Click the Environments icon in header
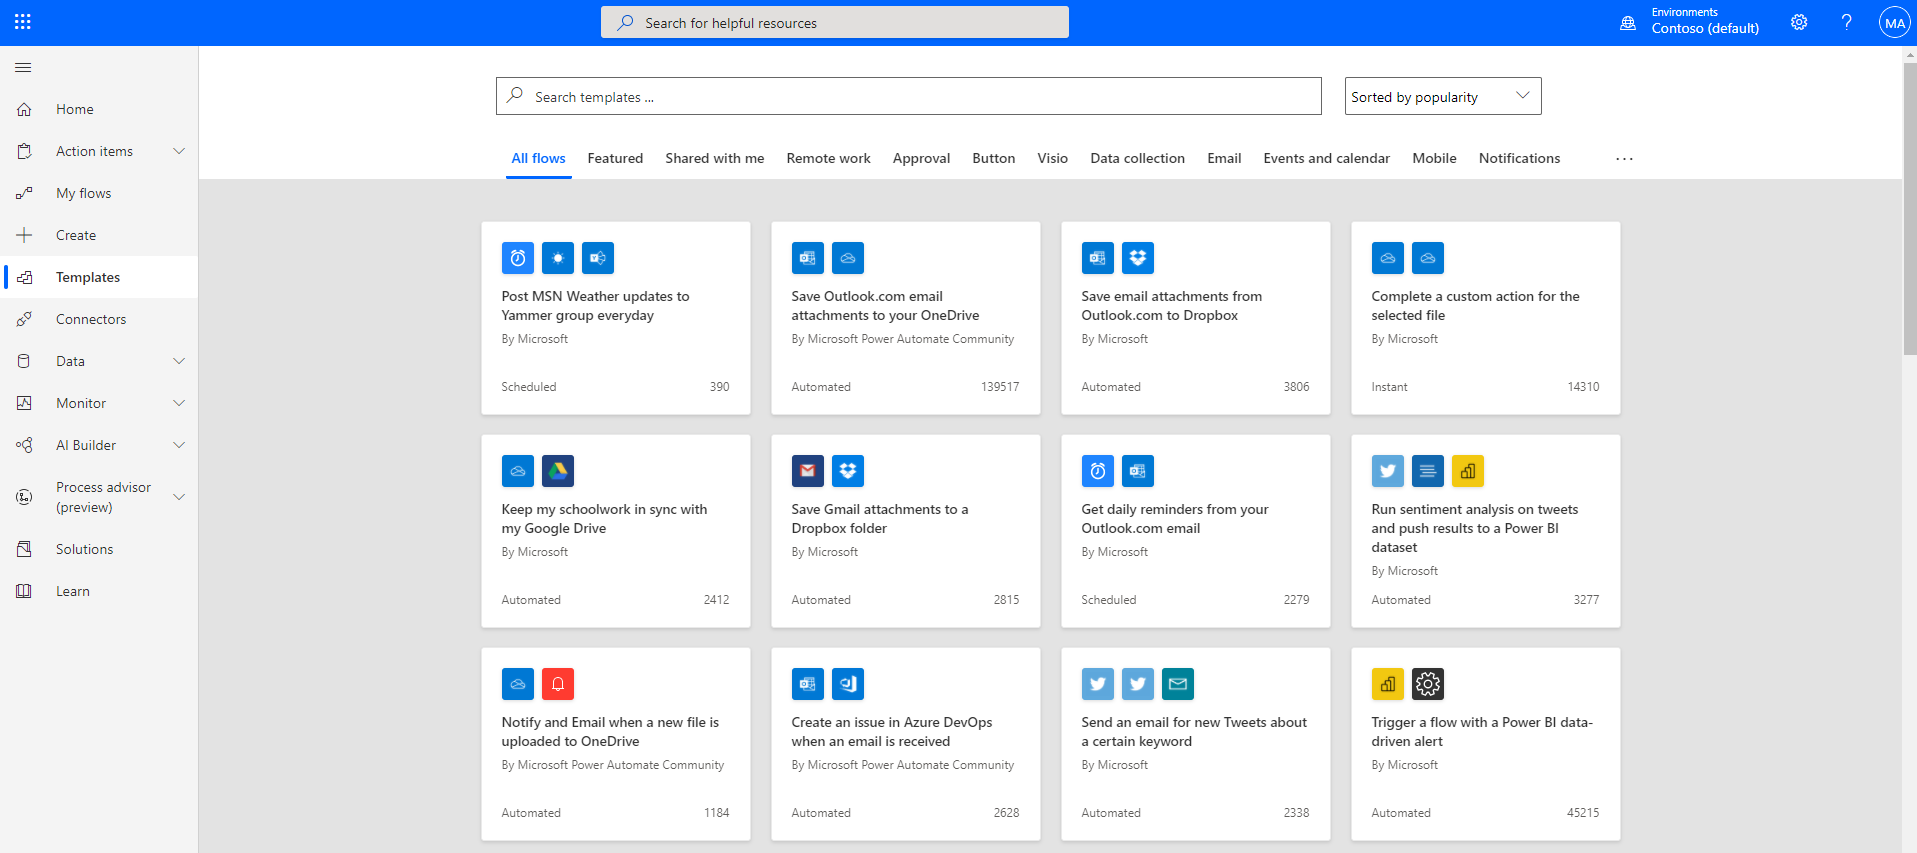This screenshot has height=853, width=1917. (1628, 23)
